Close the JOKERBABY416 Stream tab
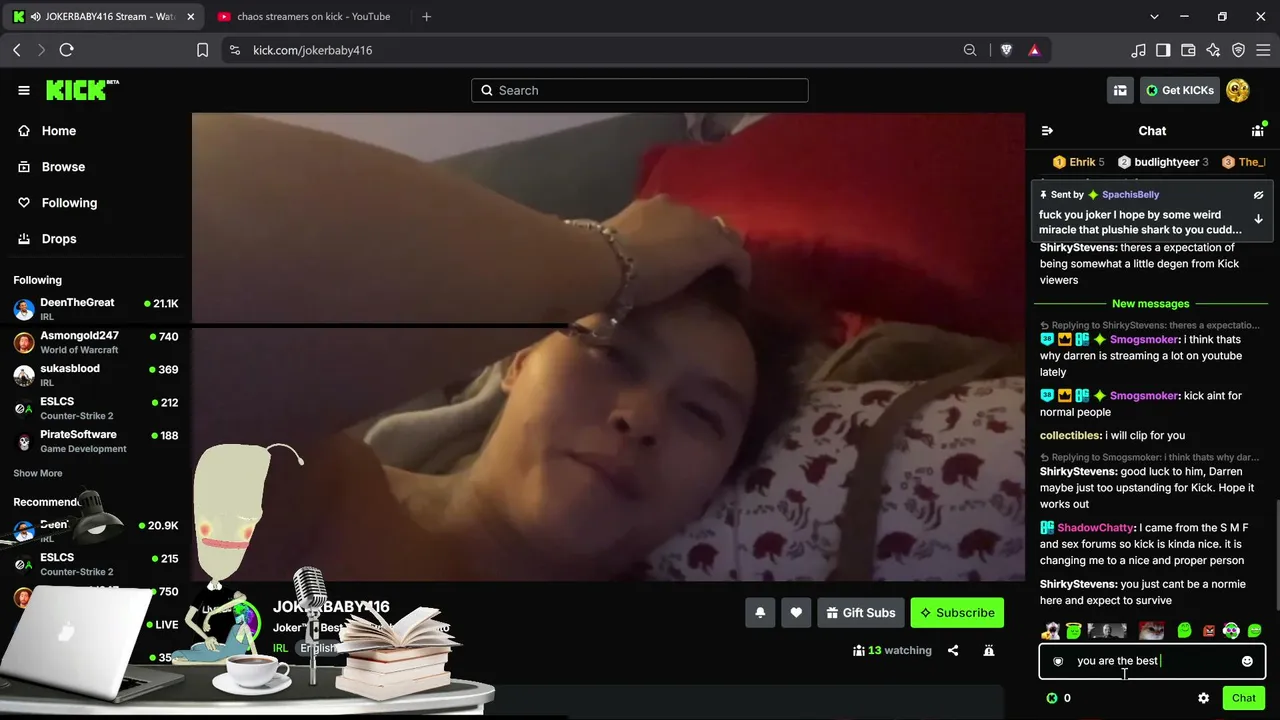This screenshot has width=1280, height=720. pos(191,16)
